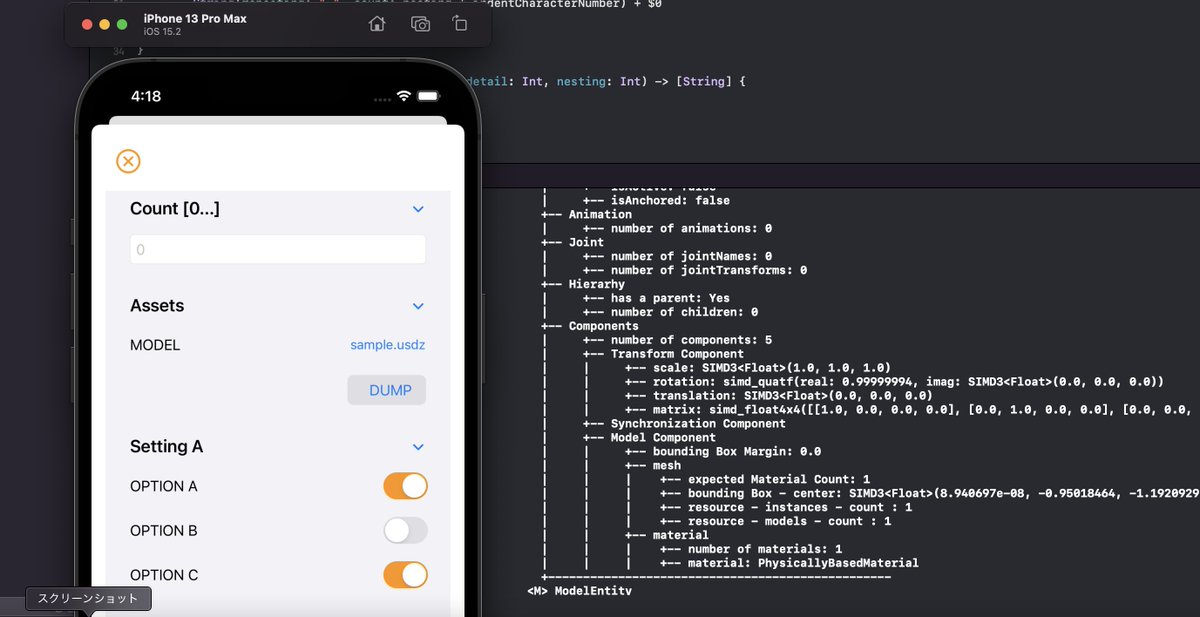Click 'material: PhysicallyBasedMaterial' console line
Screen dimensions: 1200x617
pos(803,564)
